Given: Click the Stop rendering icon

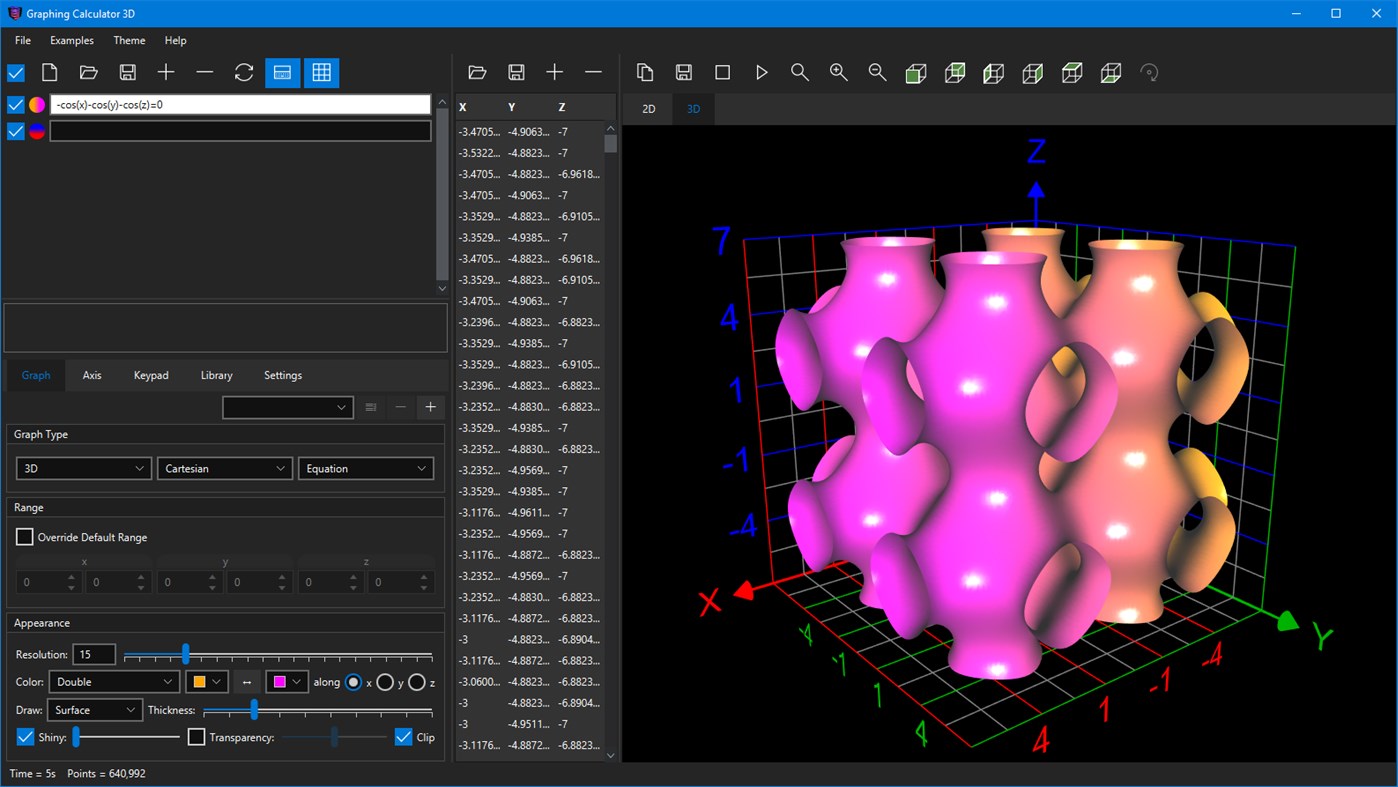Looking at the screenshot, I should [x=722, y=71].
